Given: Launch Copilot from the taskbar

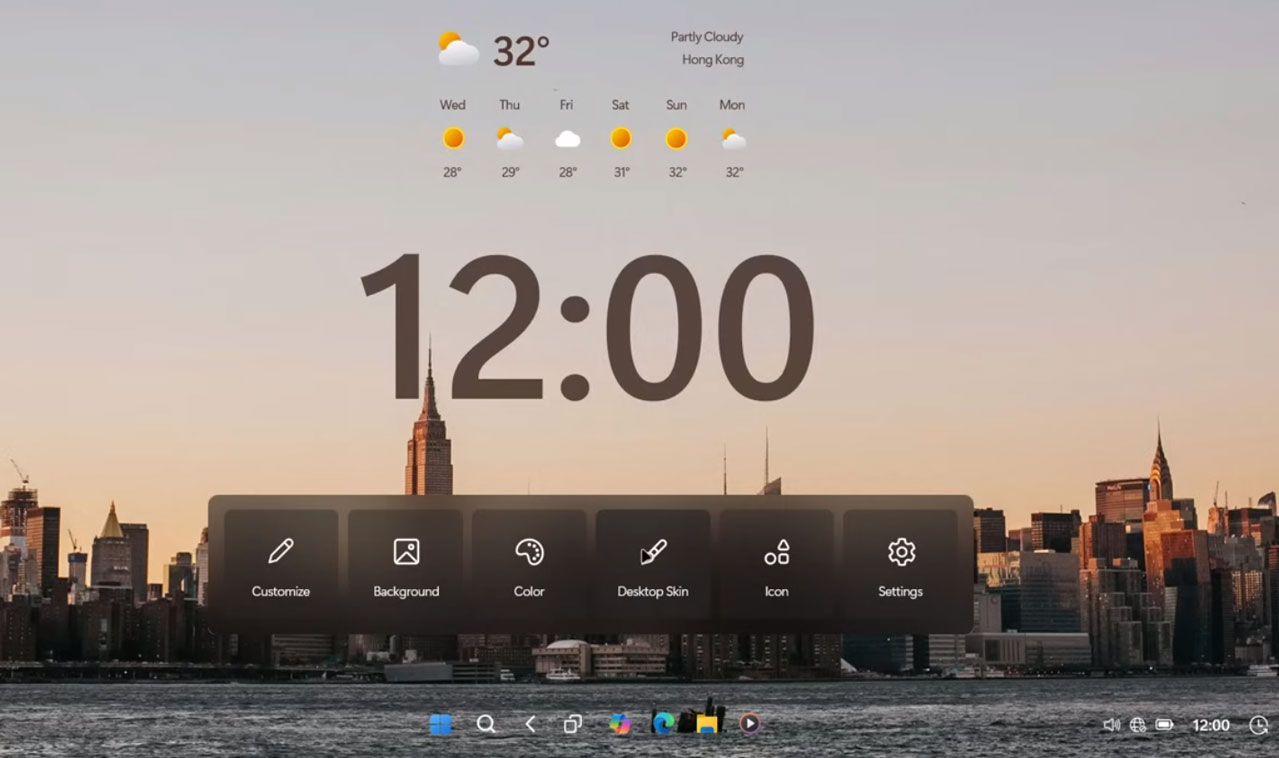Looking at the screenshot, I should click(620, 725).
